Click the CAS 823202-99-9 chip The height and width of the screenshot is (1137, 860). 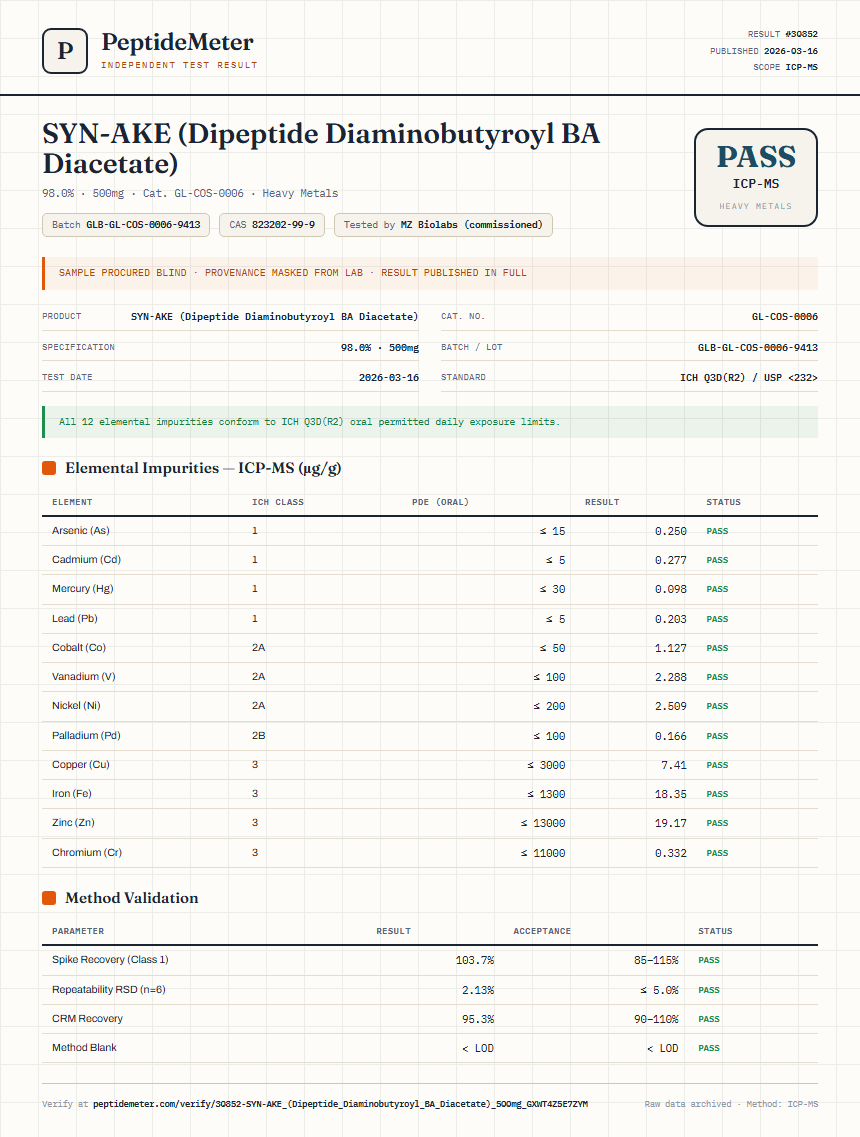tap(272, 225)
